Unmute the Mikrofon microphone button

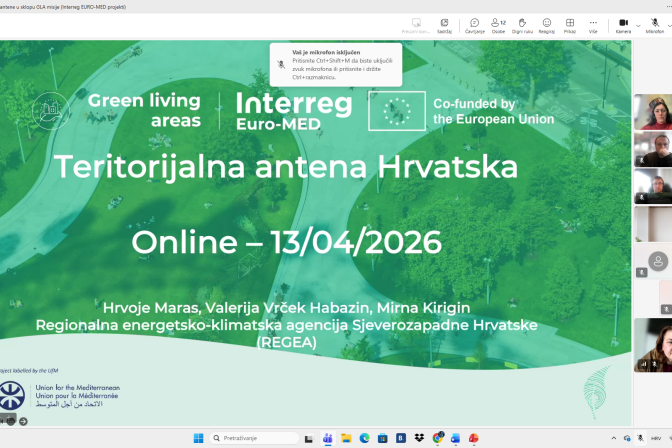tap(654, 26)
